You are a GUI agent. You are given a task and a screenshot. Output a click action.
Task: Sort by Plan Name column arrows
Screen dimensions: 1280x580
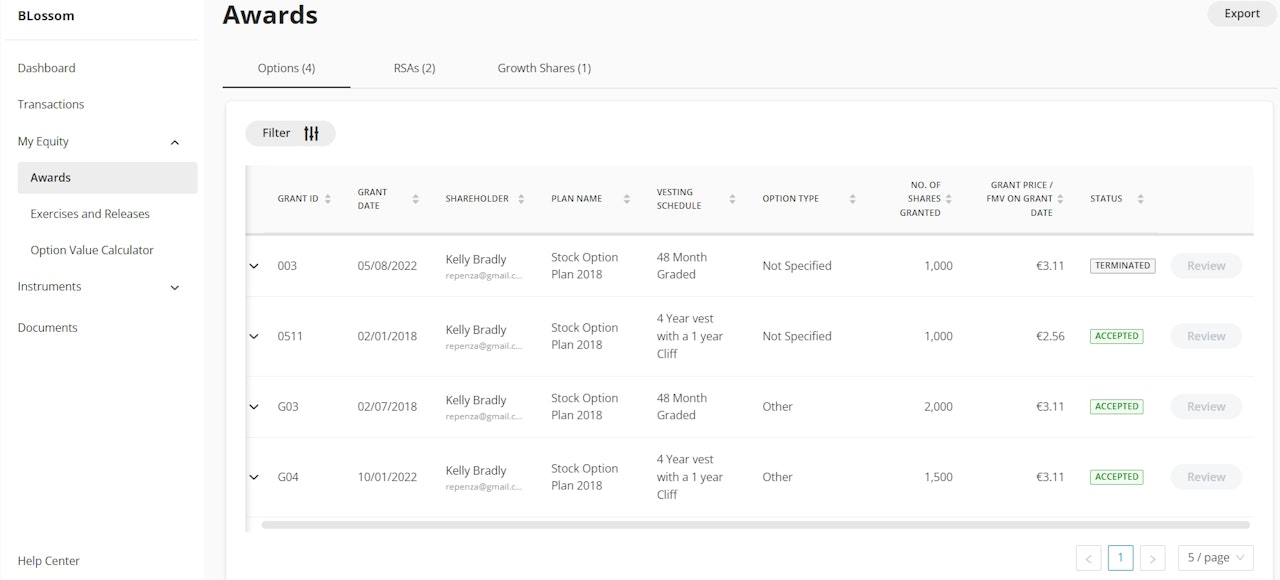point(627,199)
